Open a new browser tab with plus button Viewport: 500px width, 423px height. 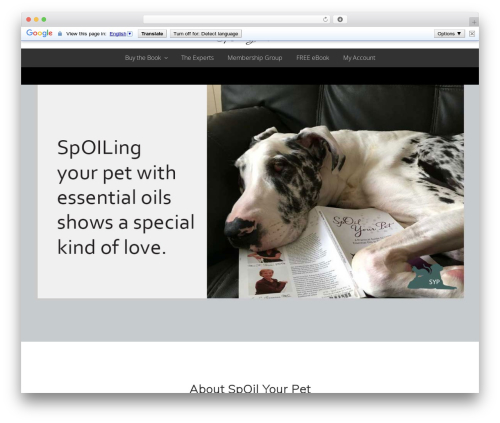coord(474,22)
